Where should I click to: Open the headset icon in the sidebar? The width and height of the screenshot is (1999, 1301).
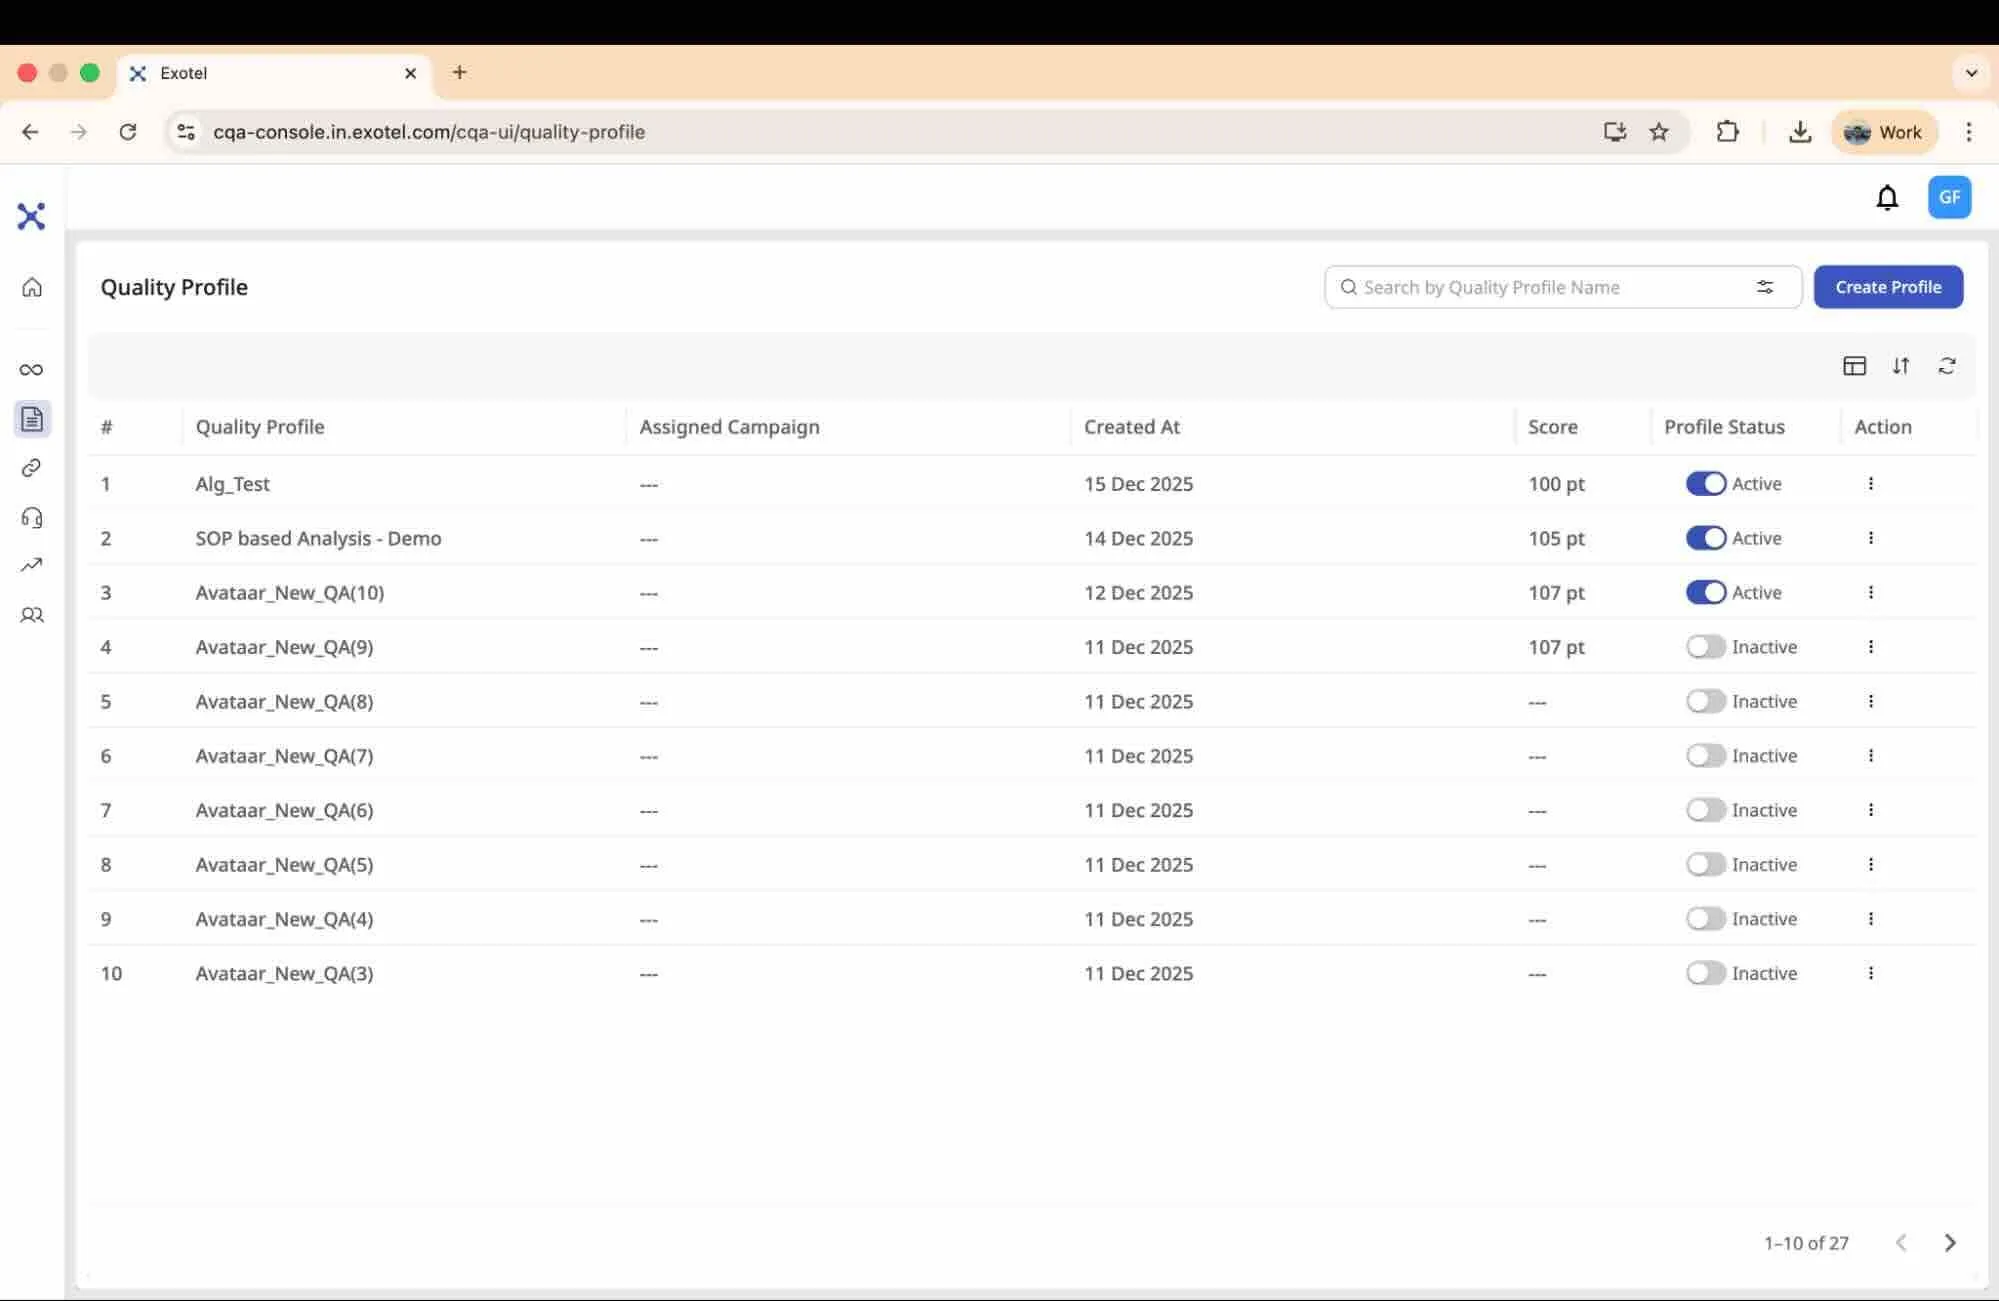(x=32, y=517)
